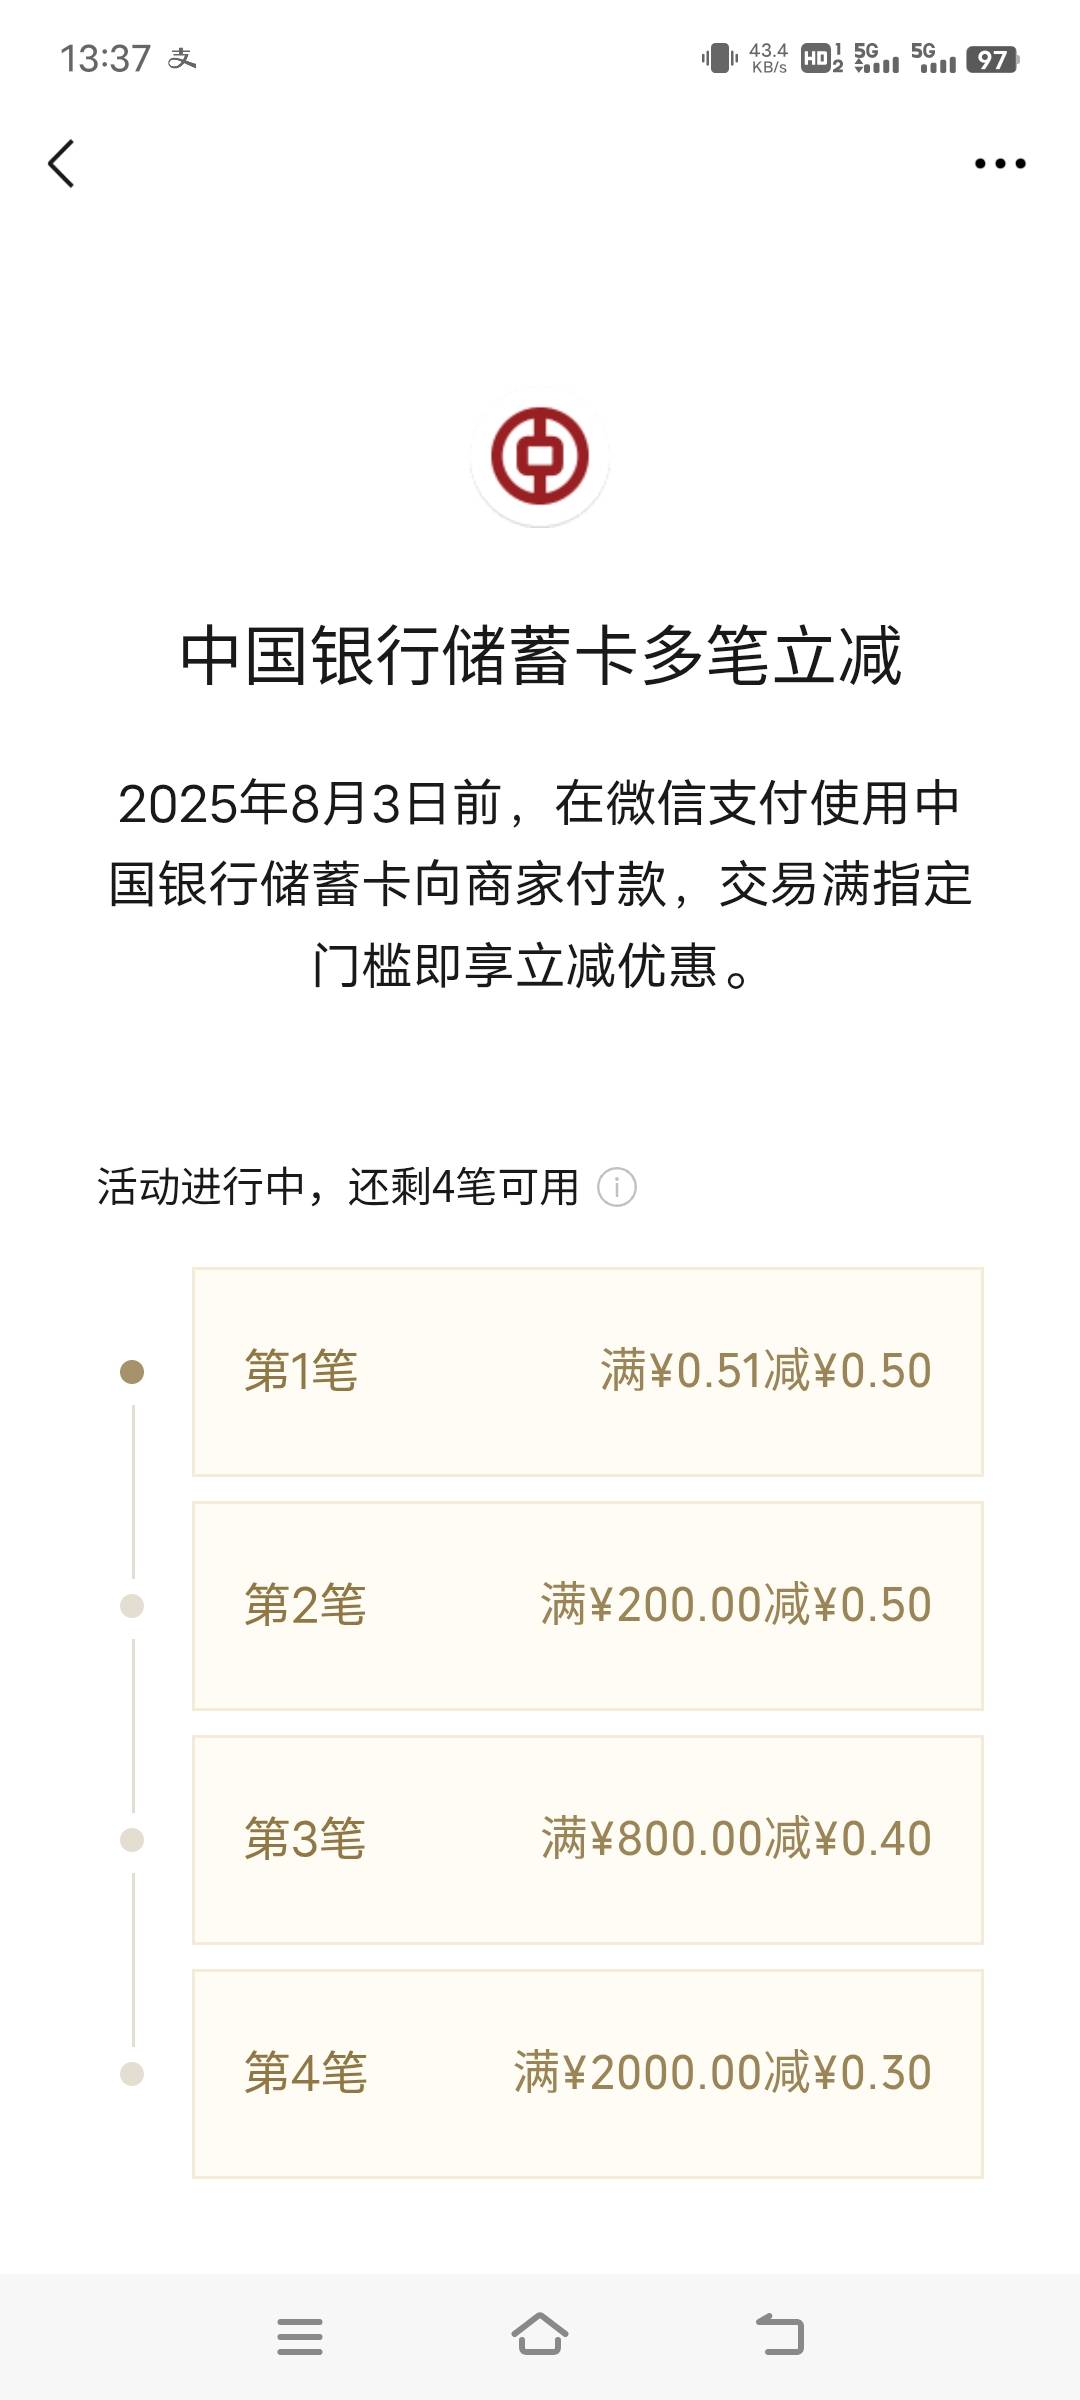Tap the Android home navigation icon
This screenshot has height=2400, width=1080.
click(540, 2335)
